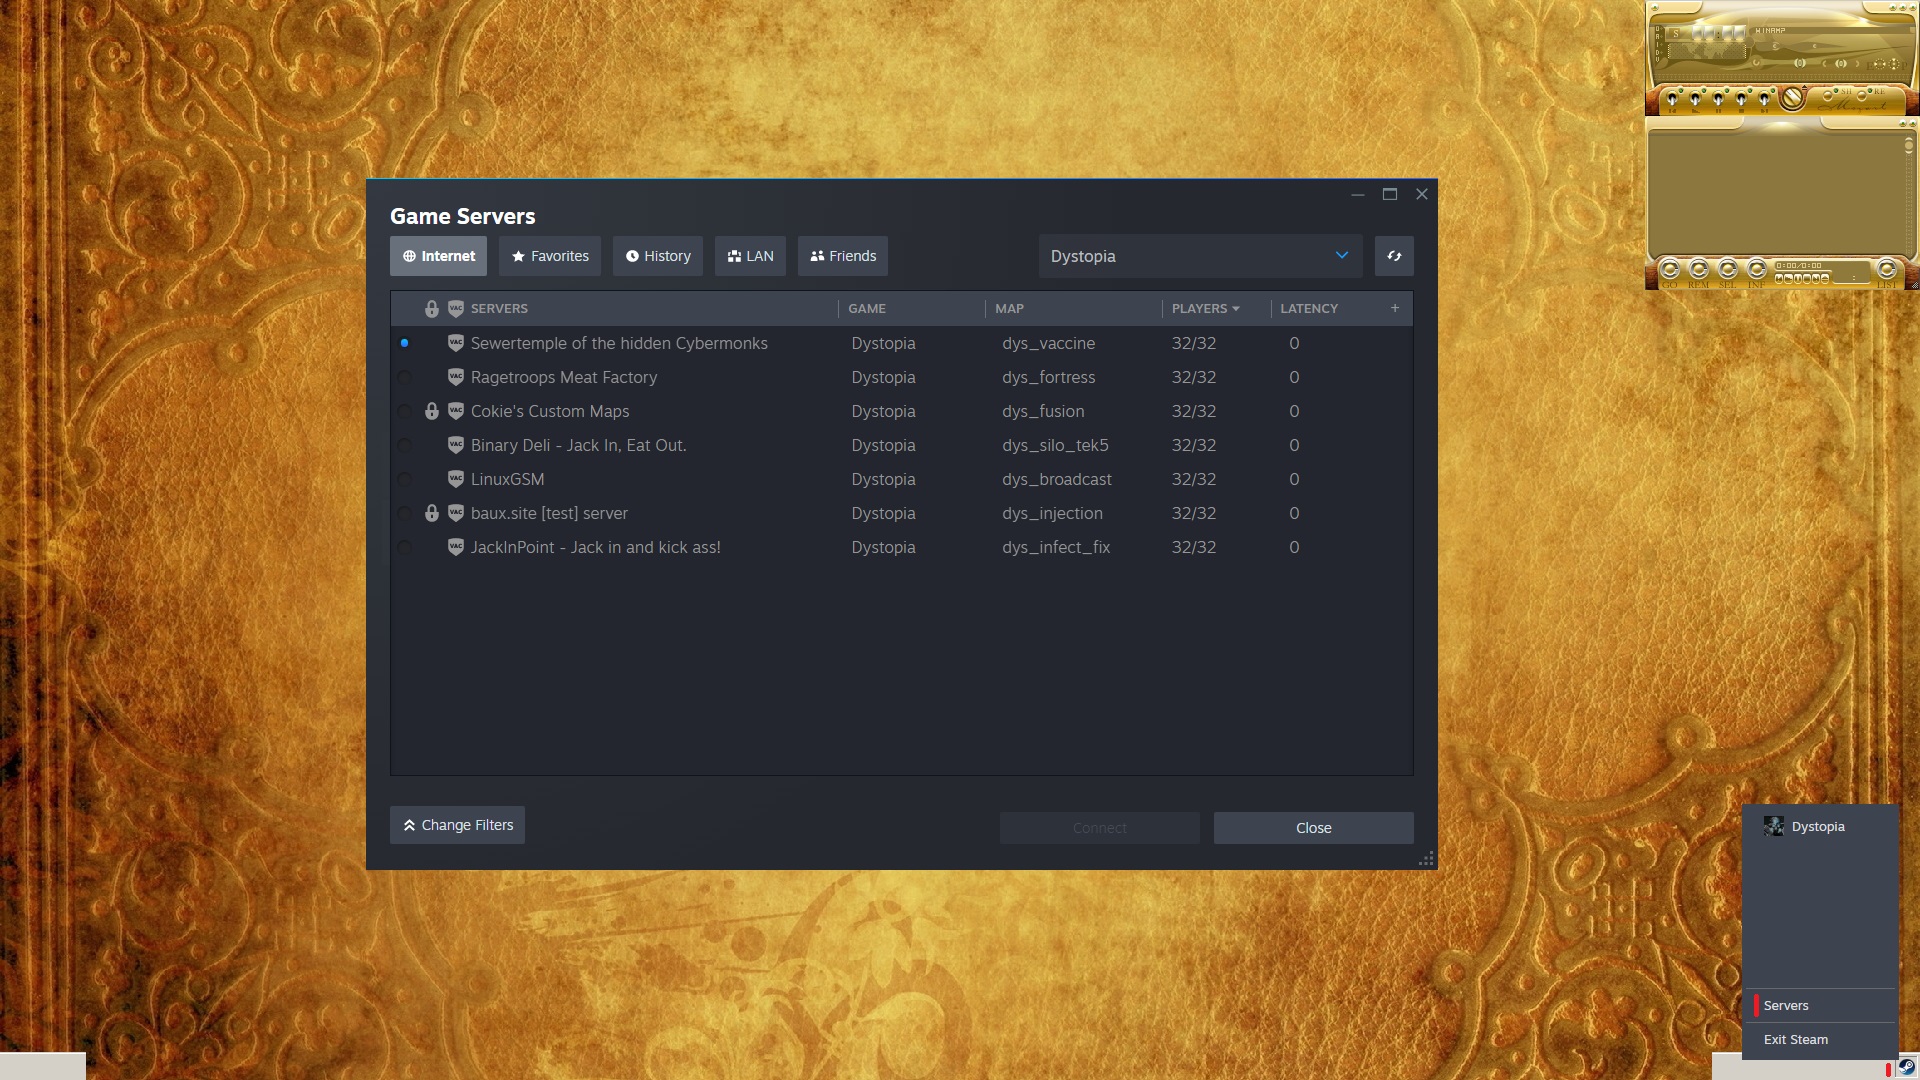
Task: Toggle Winamp shuffle SH button
Action: point(1827,96)
